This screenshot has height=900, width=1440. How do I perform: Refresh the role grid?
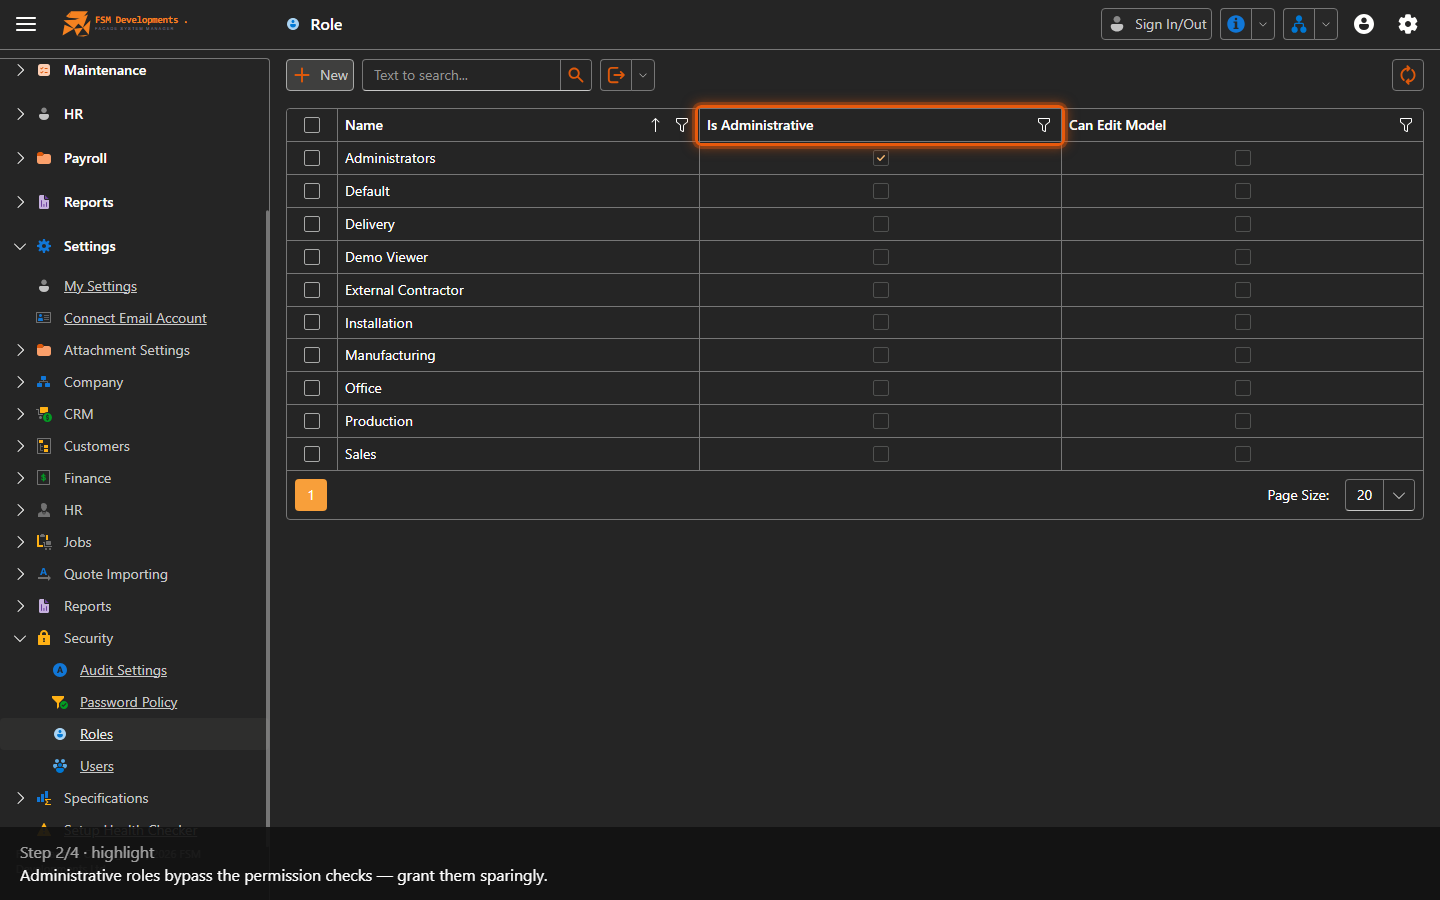1408,75
